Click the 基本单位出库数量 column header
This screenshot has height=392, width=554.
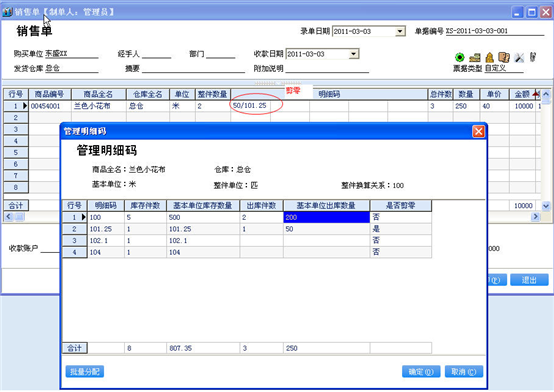pyautogui.click(x=326, y=206)
